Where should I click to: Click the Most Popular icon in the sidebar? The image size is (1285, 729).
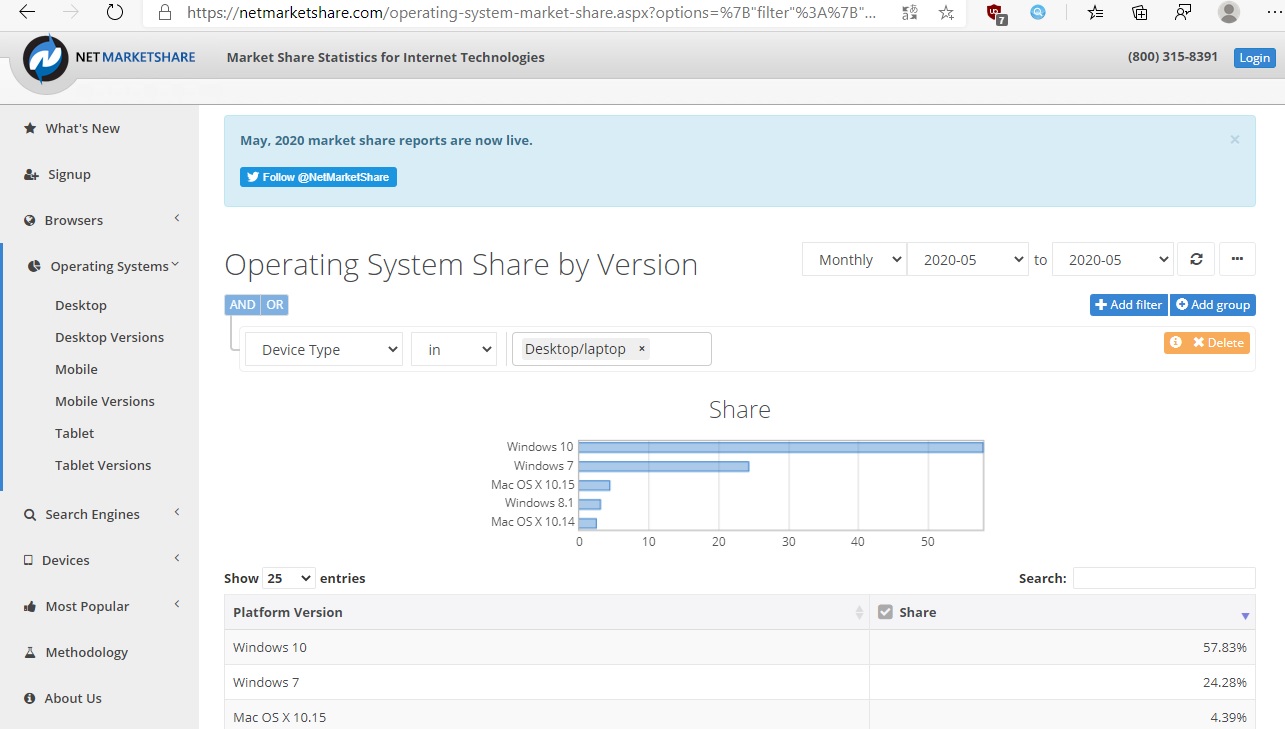[30, 606]
